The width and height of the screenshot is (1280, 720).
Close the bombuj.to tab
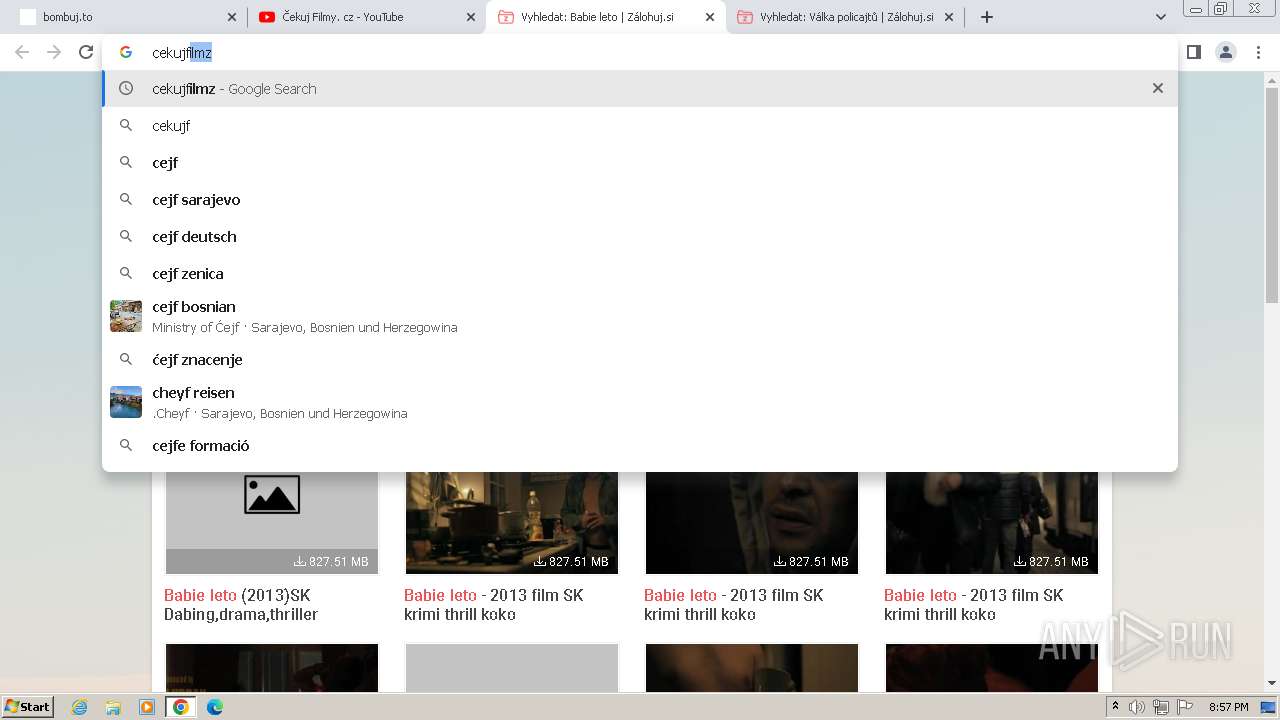coord(232,17)
